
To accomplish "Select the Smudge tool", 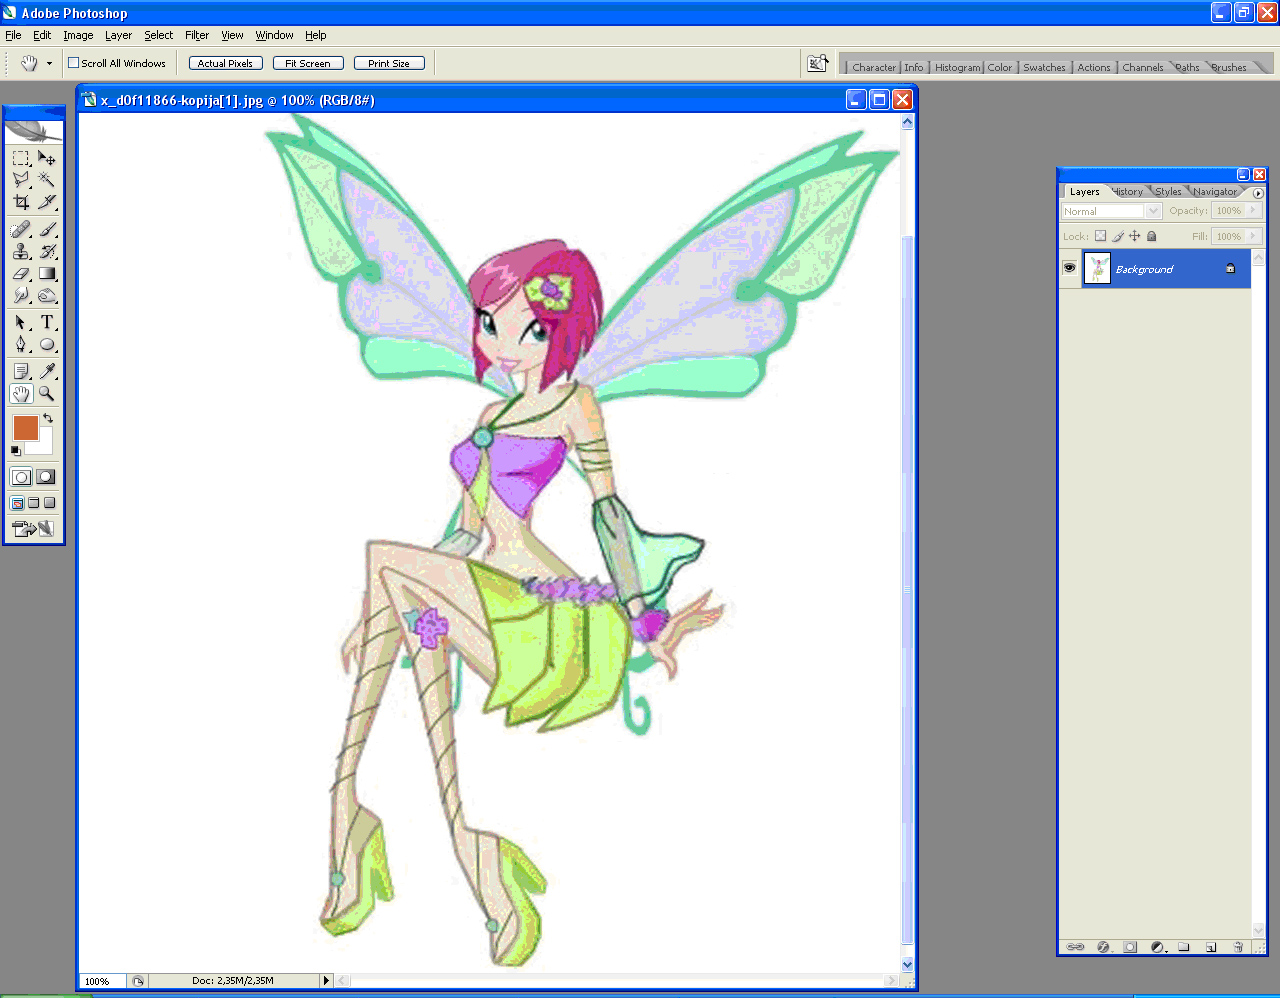I will 21,295.
